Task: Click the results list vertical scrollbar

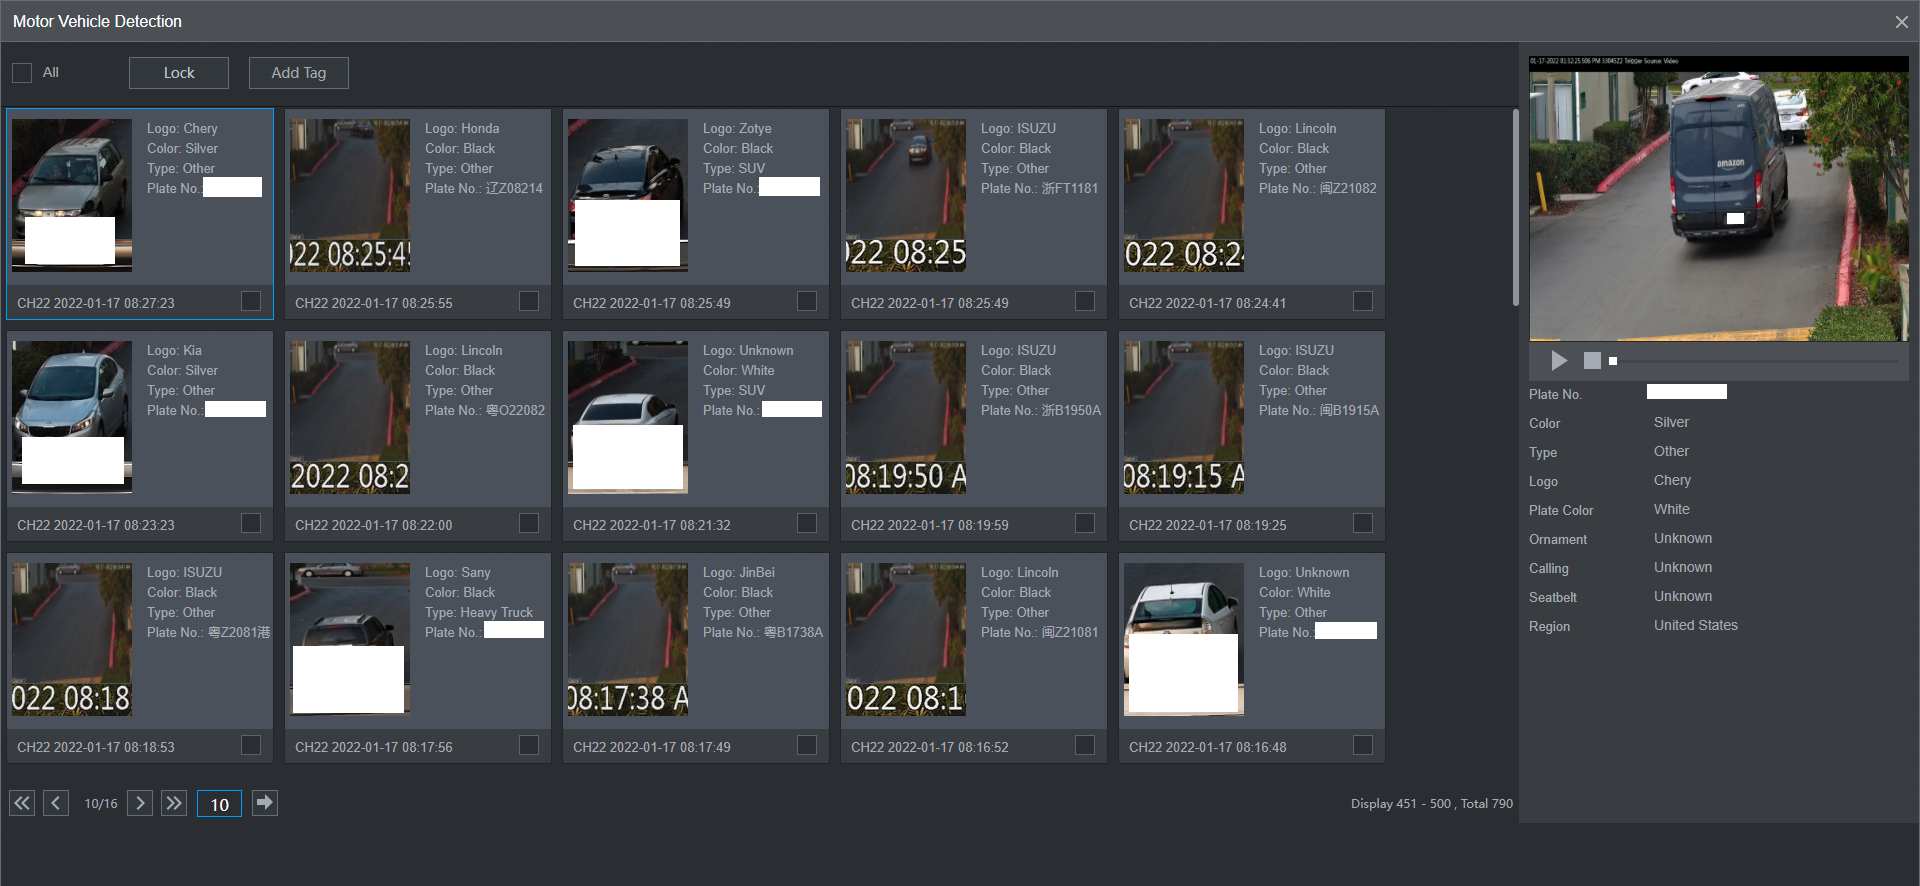Action: (1515, 208)
